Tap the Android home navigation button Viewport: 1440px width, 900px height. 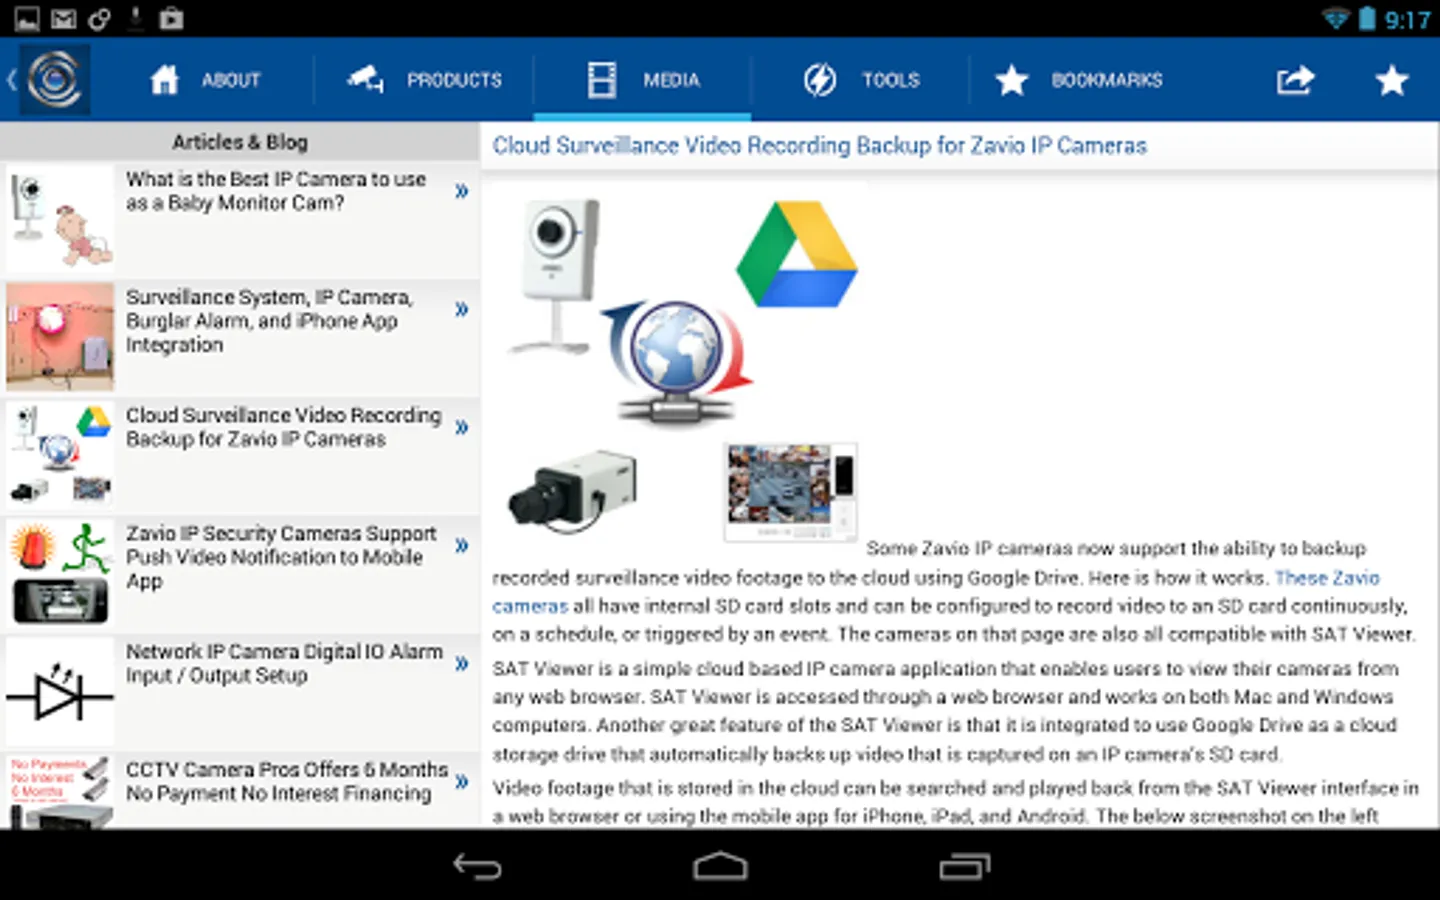coord(720,866)
